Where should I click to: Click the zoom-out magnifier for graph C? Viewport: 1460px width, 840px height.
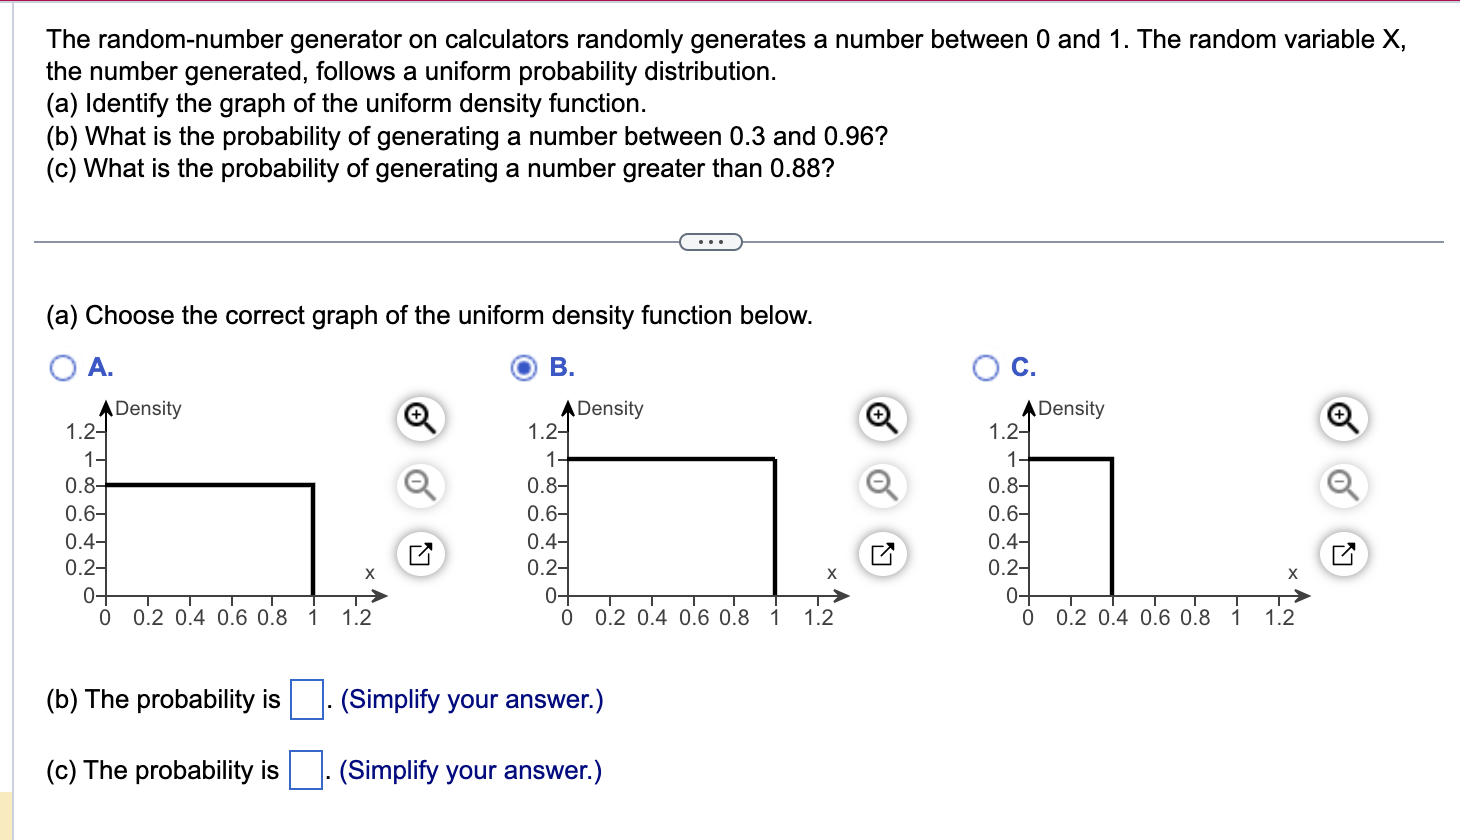coord(1342,486)
